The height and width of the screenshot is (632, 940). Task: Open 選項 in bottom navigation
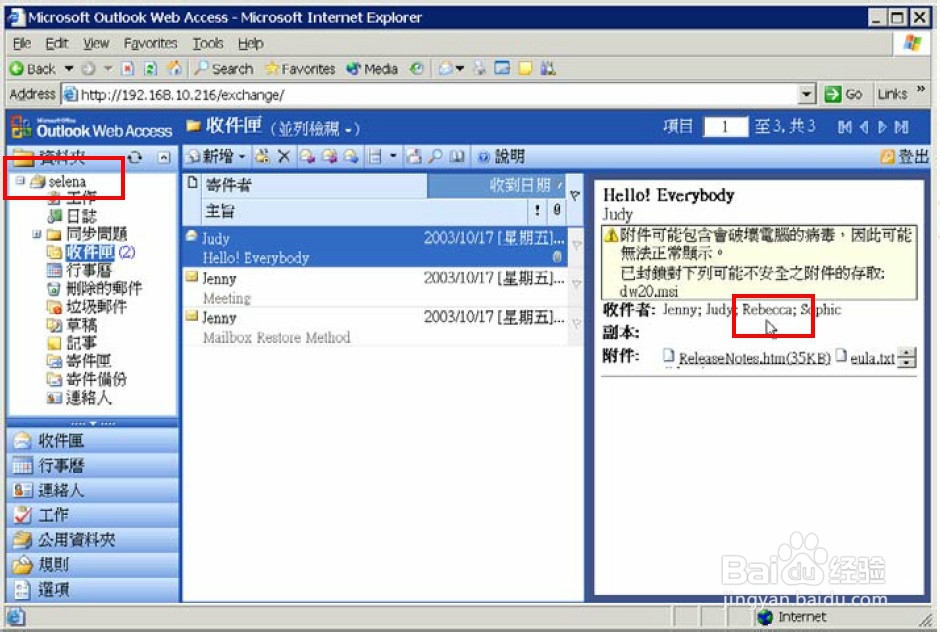pyautogui.click(x=93, y=589)
